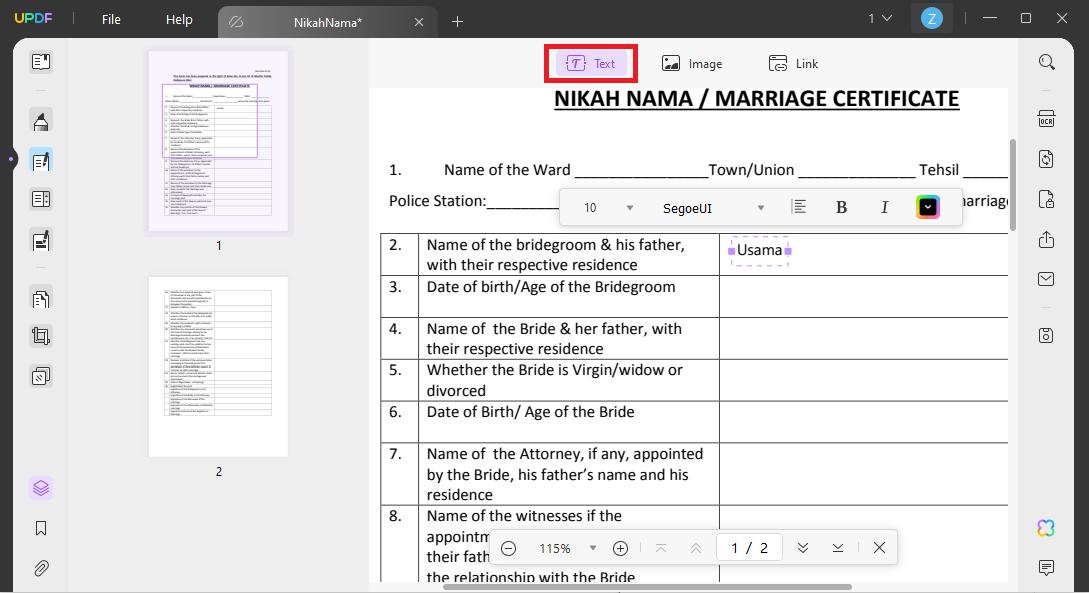Open the SegoeUI font family dropdown

(715, 206)
